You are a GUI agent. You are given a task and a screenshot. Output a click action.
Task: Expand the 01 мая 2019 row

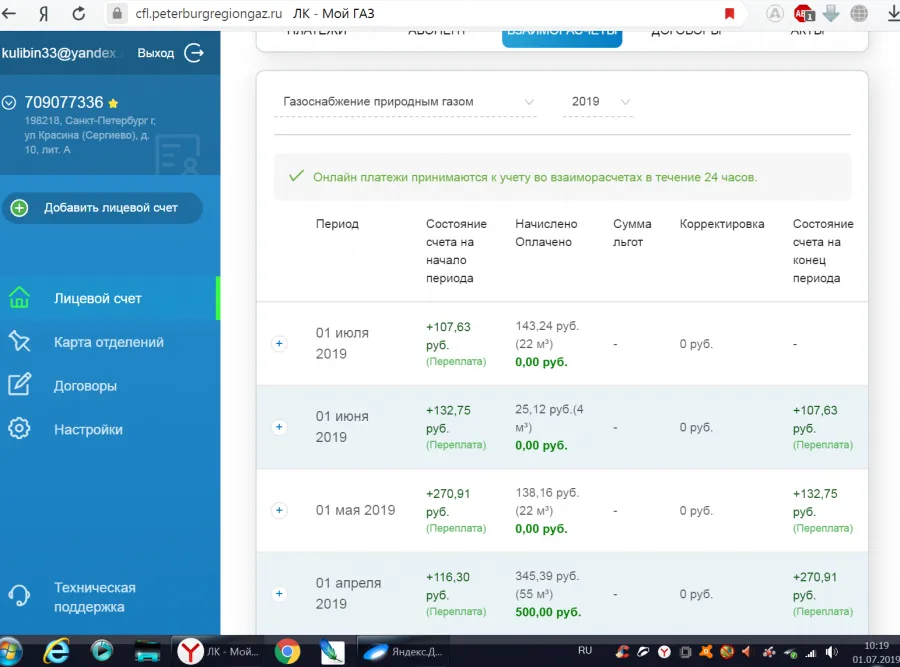(279, 510)
